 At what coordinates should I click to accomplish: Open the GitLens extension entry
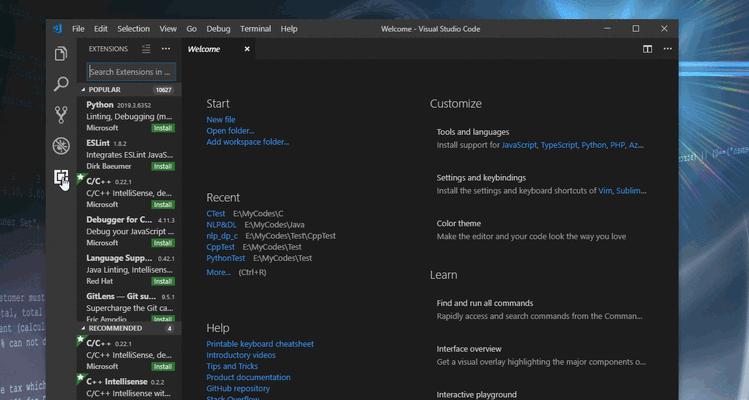129,306
